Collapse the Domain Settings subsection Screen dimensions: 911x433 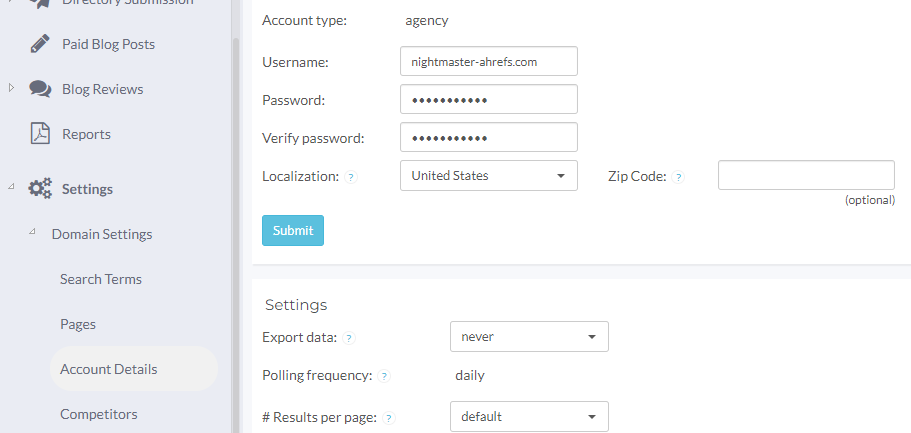point(32,233)
